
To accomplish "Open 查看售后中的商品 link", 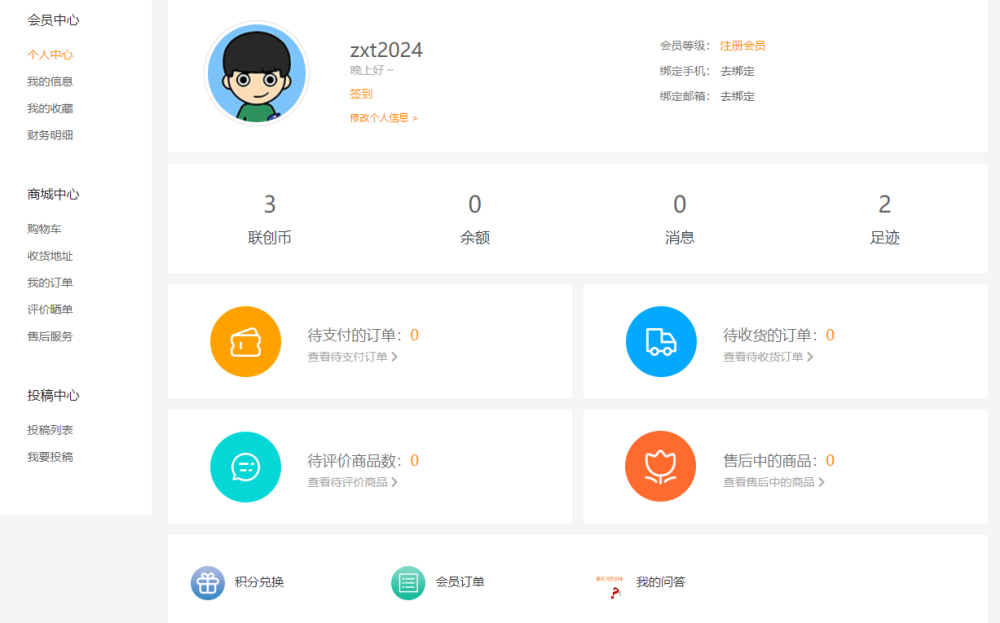I will [x=774, y=483].
